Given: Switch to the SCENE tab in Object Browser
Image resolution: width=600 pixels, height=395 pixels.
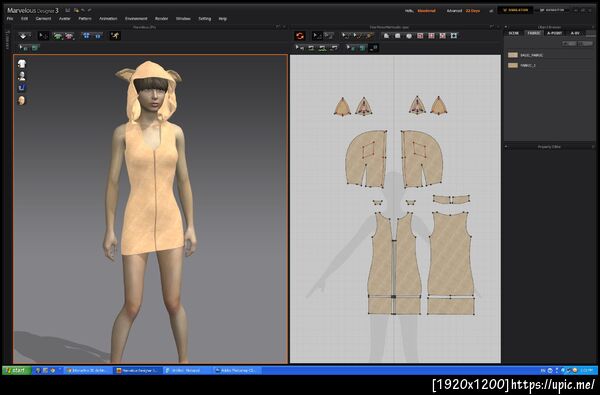Looking at the screenshot, I should click(514, 33).
